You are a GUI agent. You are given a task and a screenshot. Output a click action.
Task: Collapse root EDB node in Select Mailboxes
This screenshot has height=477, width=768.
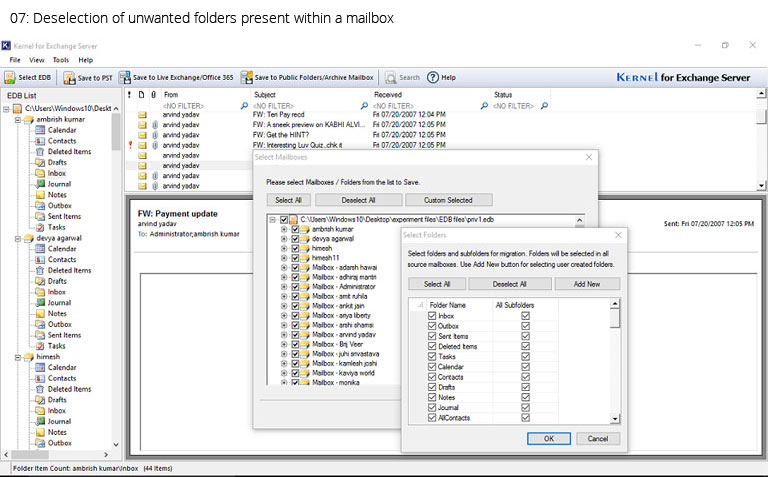[x=272, y=220]
